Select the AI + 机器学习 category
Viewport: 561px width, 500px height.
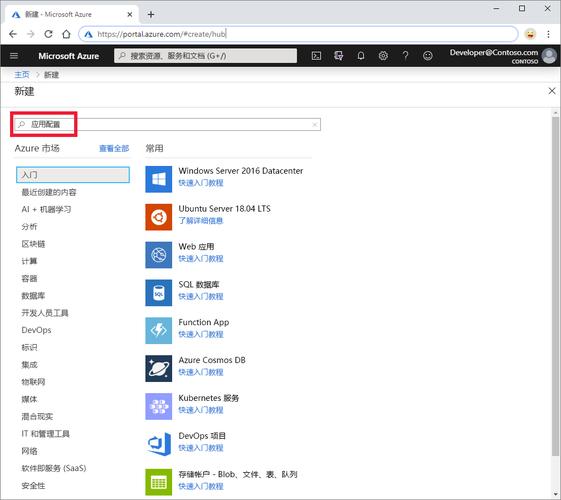click(x=46, y=209)
